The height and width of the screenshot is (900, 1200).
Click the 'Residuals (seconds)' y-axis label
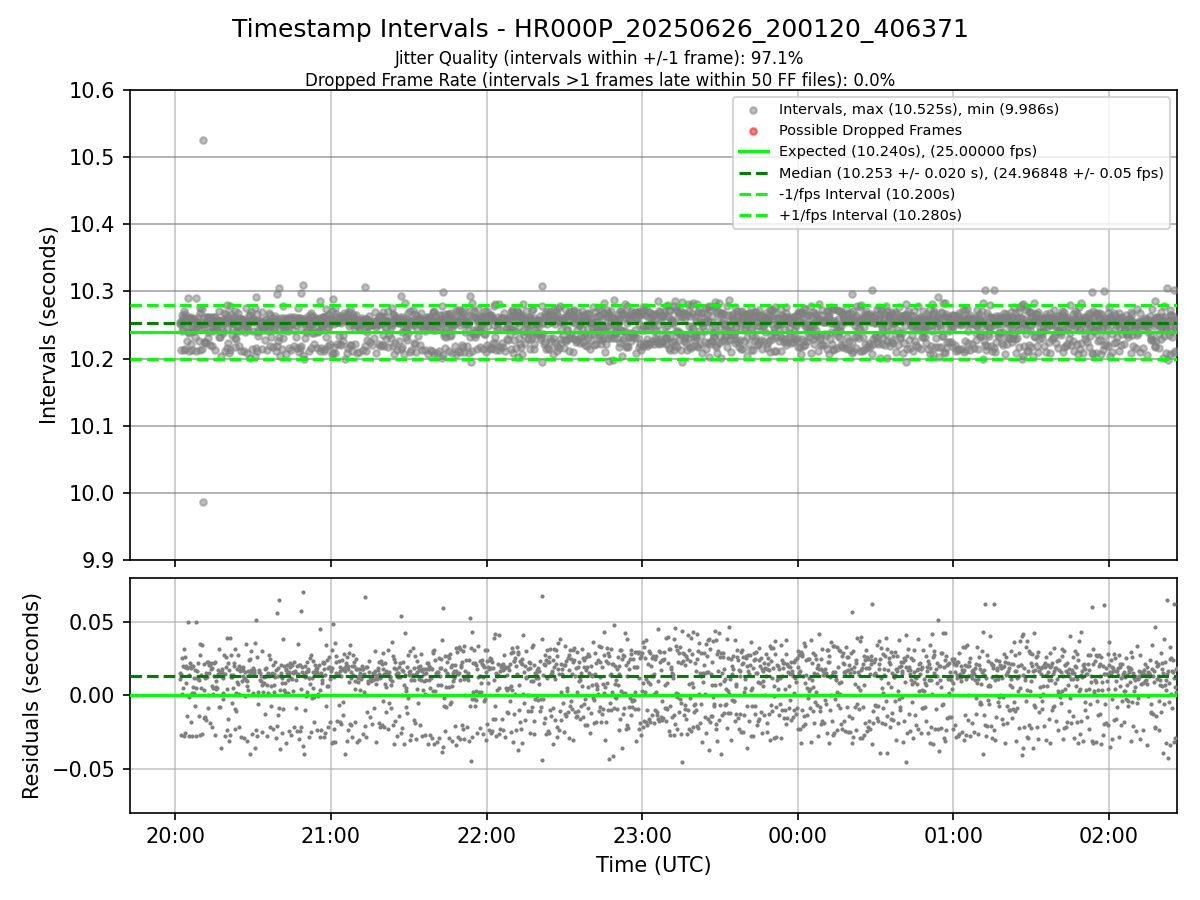coord(31,696)
